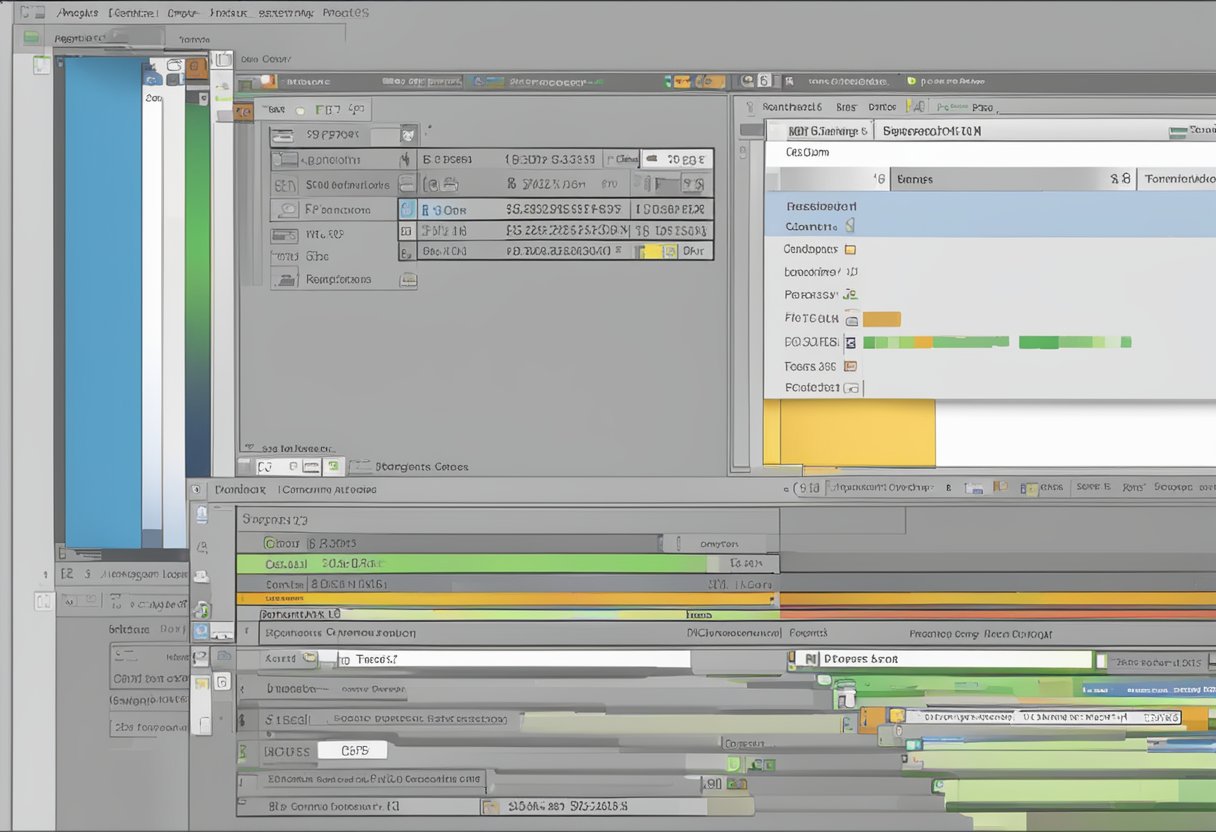
Task: Click the orange icon beside Foars 366
Action: pyautogui.click(x=850, y=366)
